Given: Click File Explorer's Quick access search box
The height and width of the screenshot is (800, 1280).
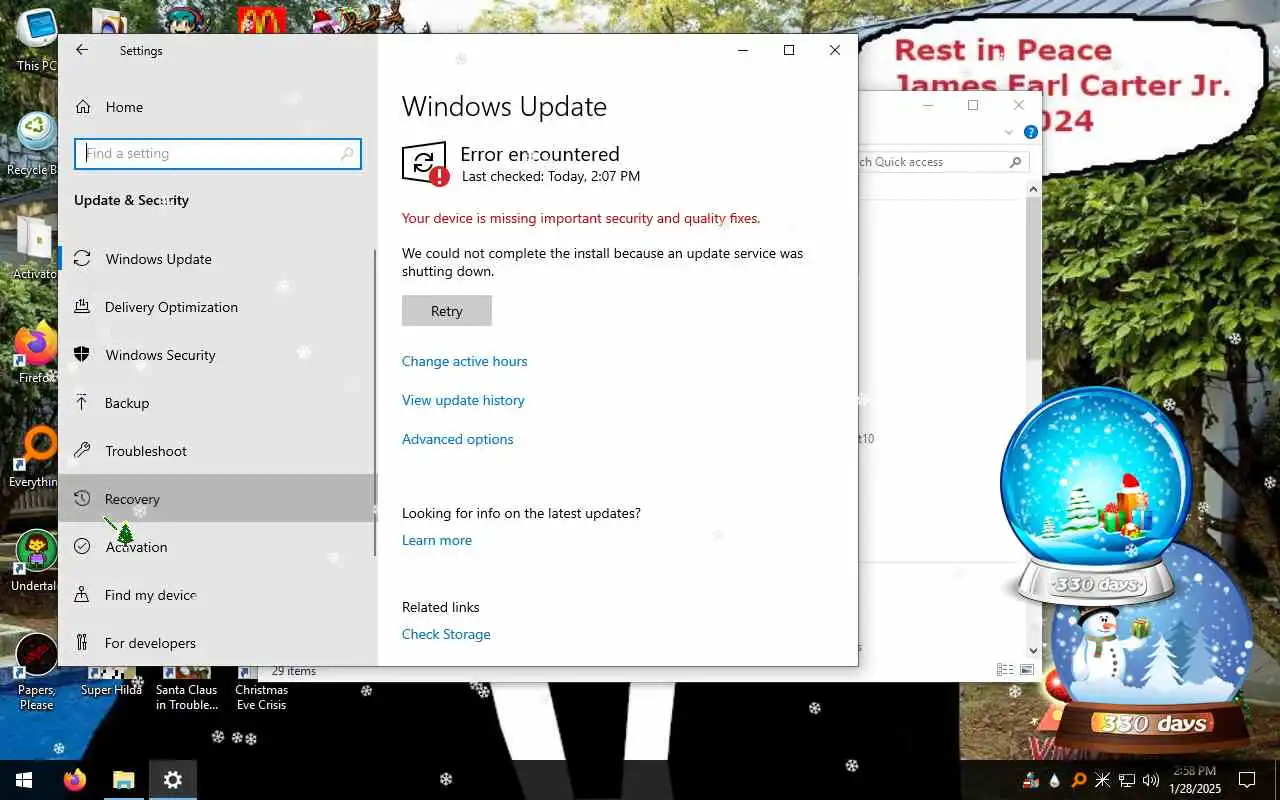Looking at the screenshot, I should pyautogui.click(x=942, y=162).
